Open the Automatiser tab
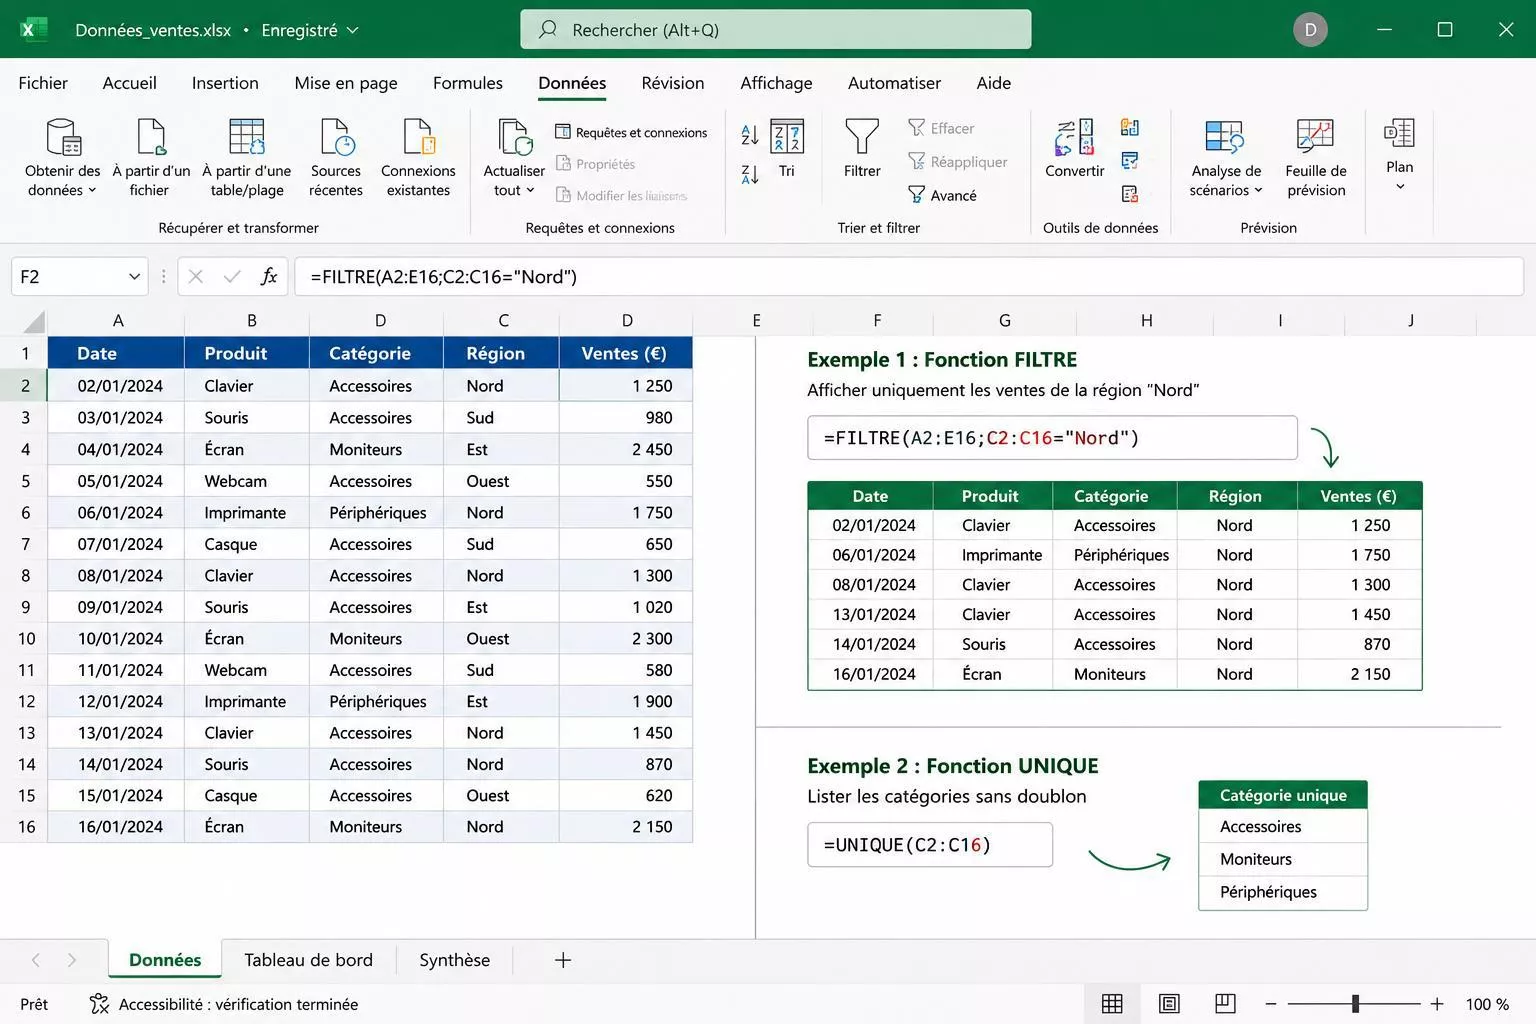The image size is (1536, 1024). (x=894, y=83)
